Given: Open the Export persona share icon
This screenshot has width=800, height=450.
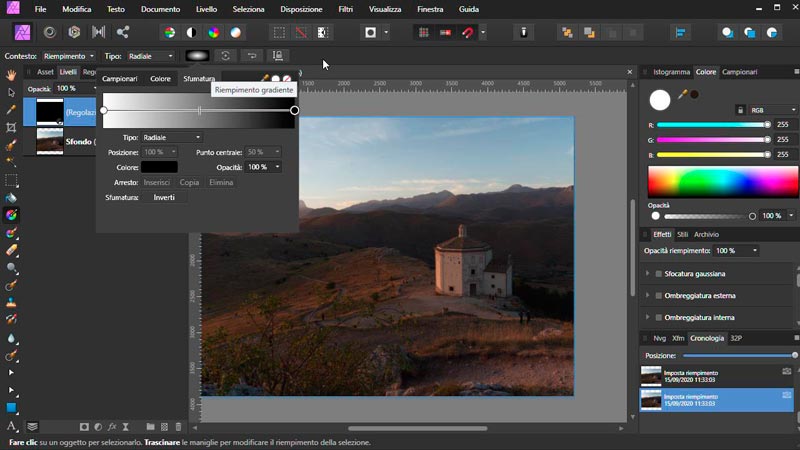Looking at the screenshot, I should coord(122,32).
